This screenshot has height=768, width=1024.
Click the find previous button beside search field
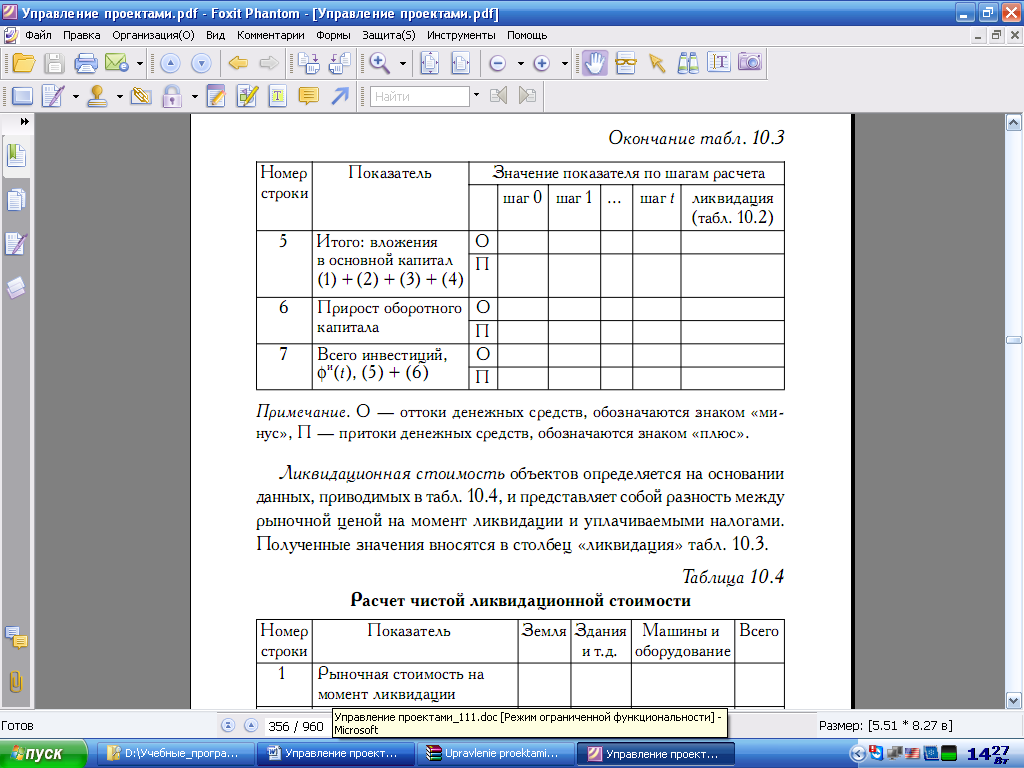click(x=498, y=96)
